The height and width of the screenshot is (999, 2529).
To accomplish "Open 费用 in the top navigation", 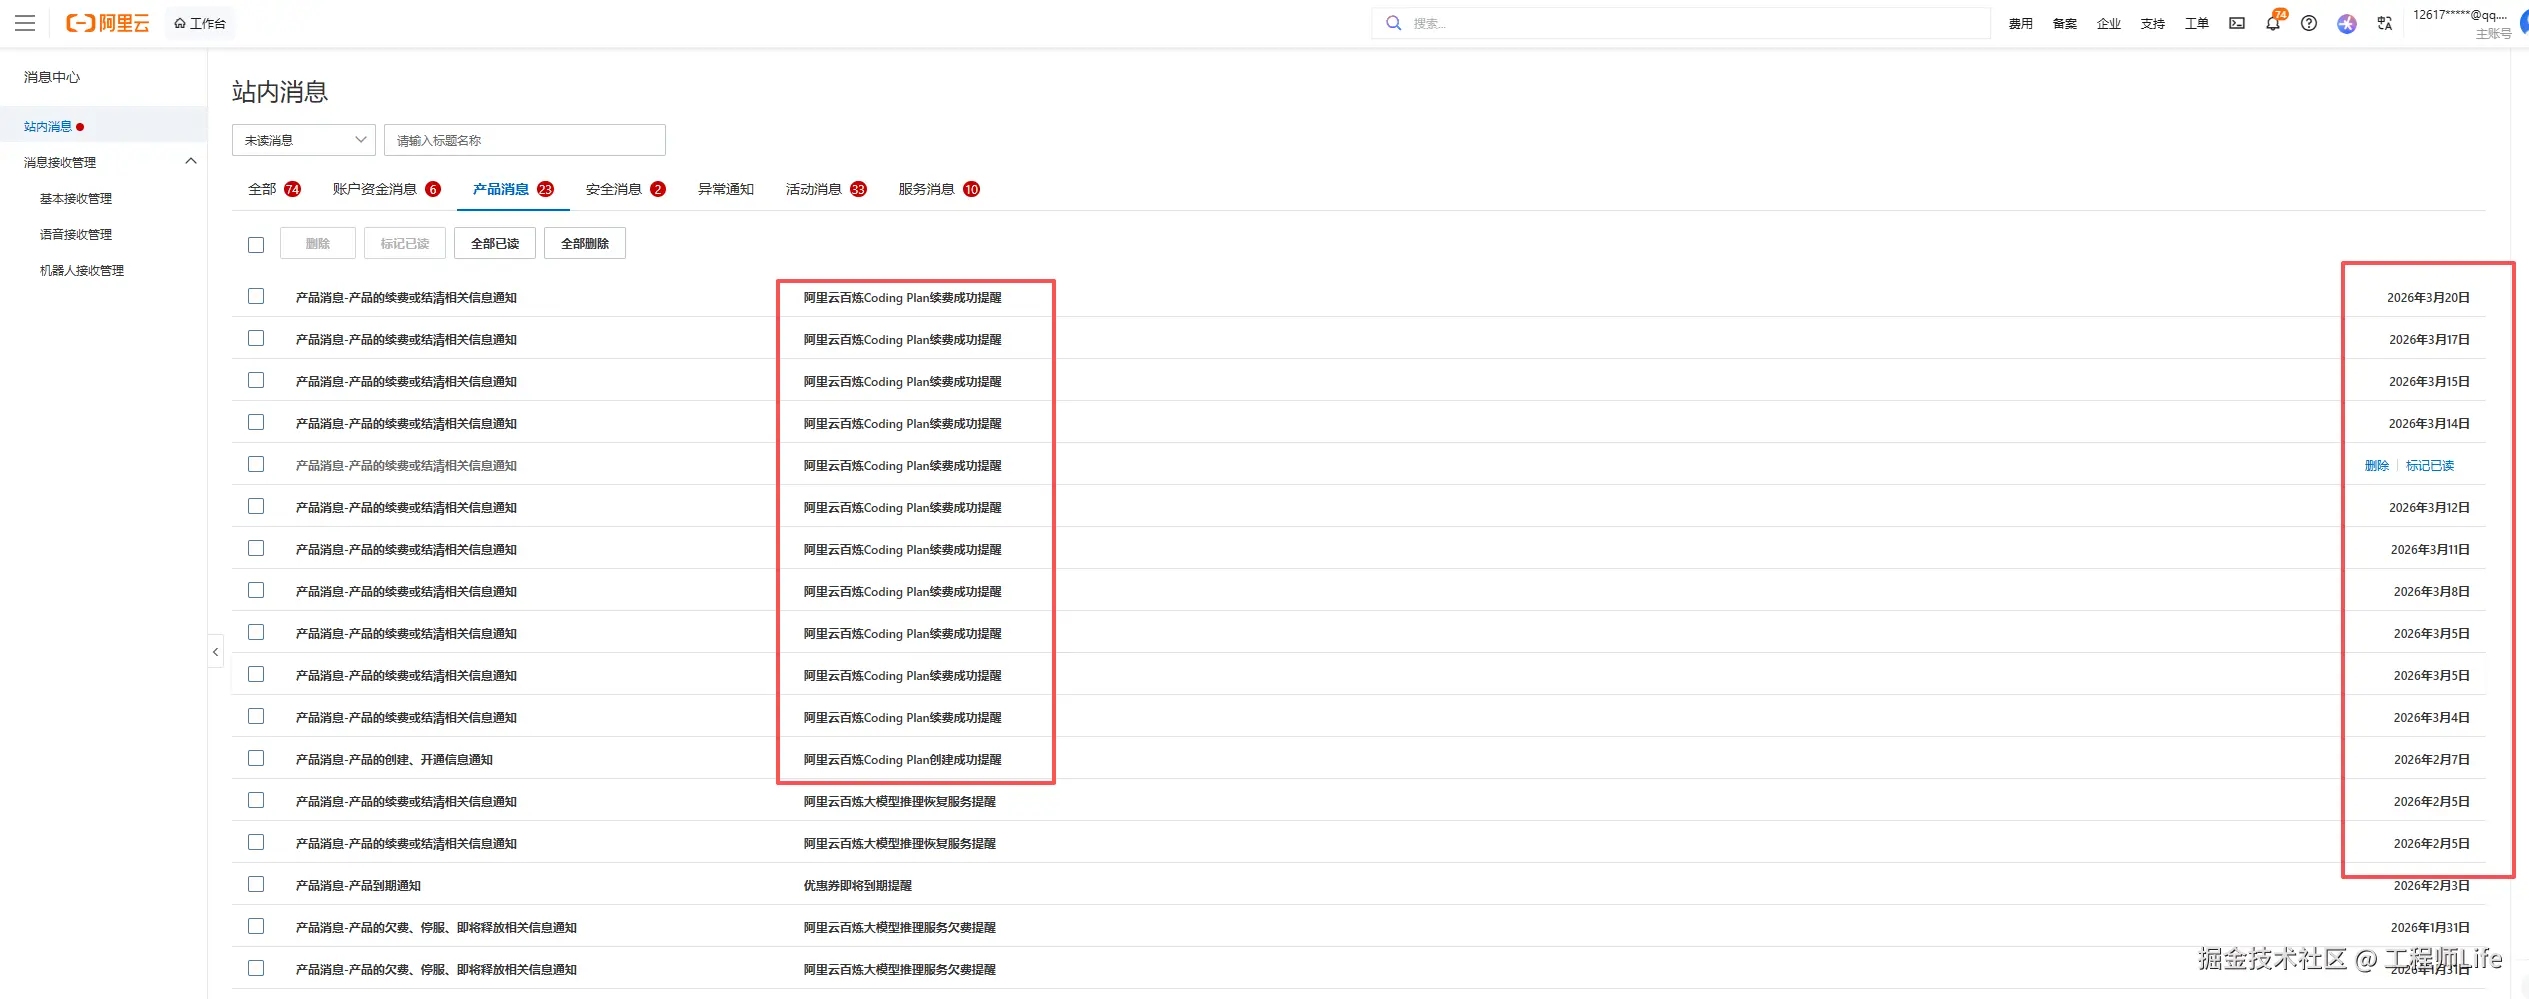I will pos(2021,23).
